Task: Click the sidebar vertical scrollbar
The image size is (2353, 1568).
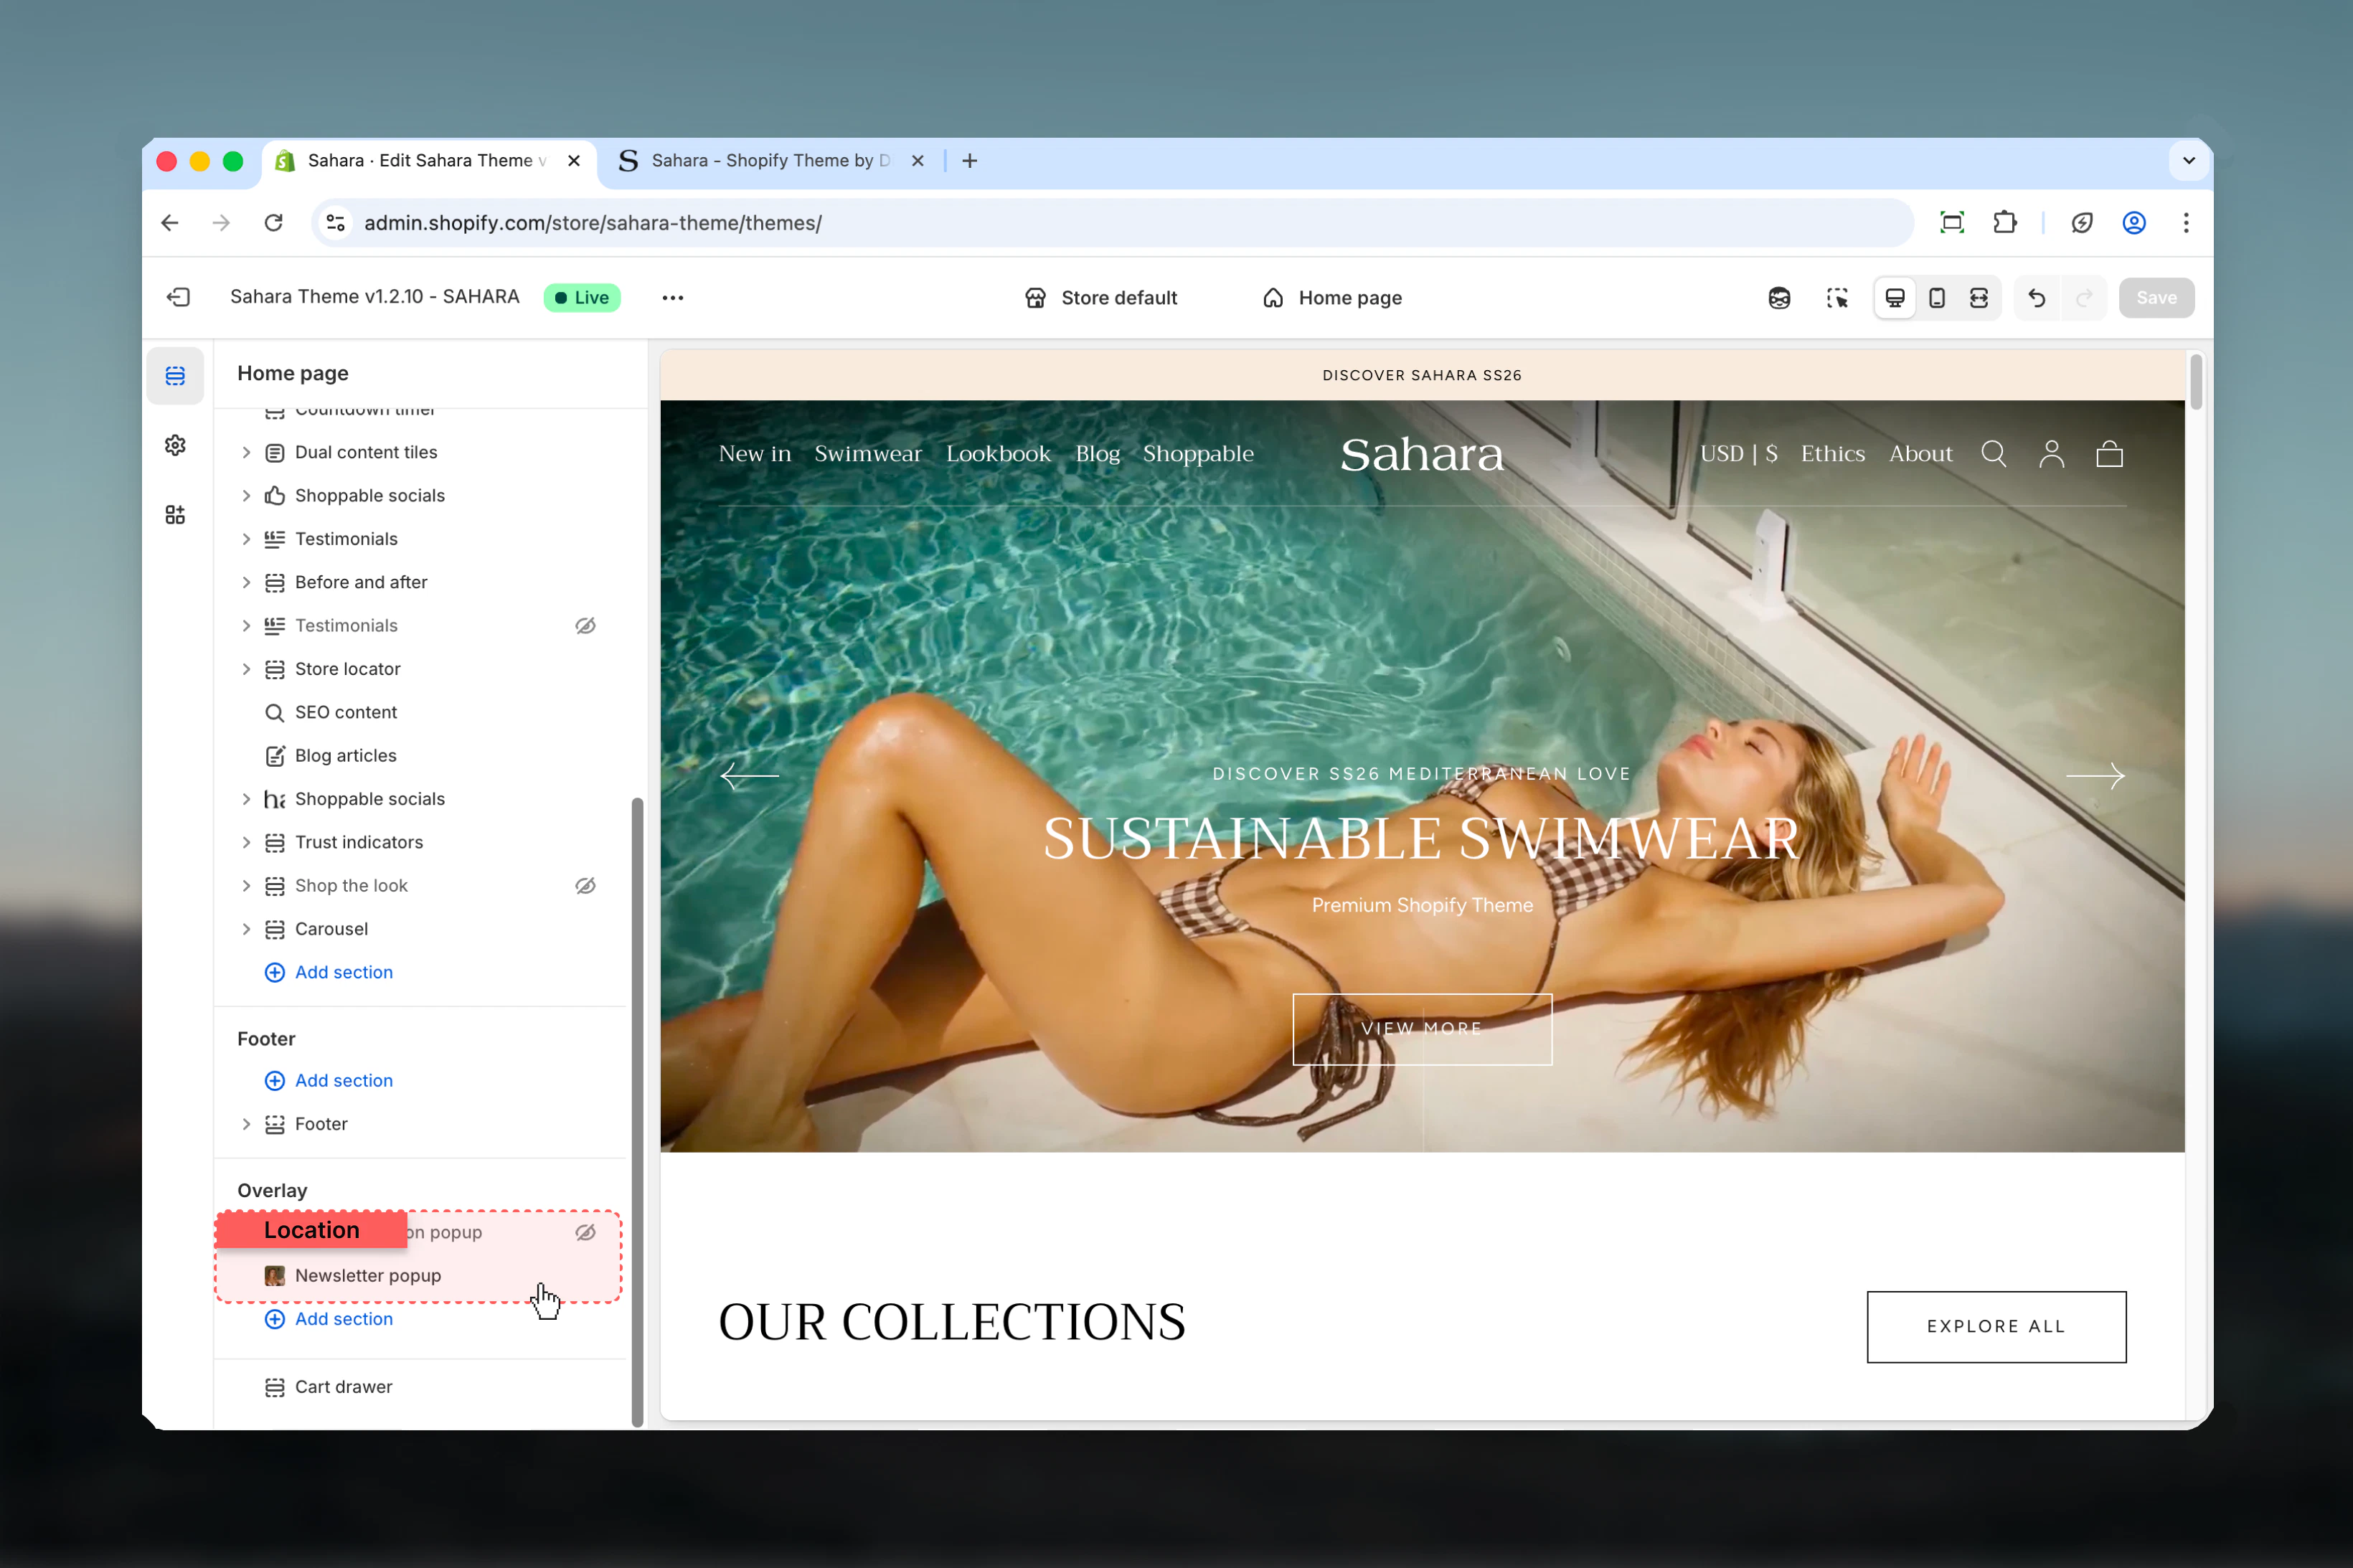Action: [637, 1112]
